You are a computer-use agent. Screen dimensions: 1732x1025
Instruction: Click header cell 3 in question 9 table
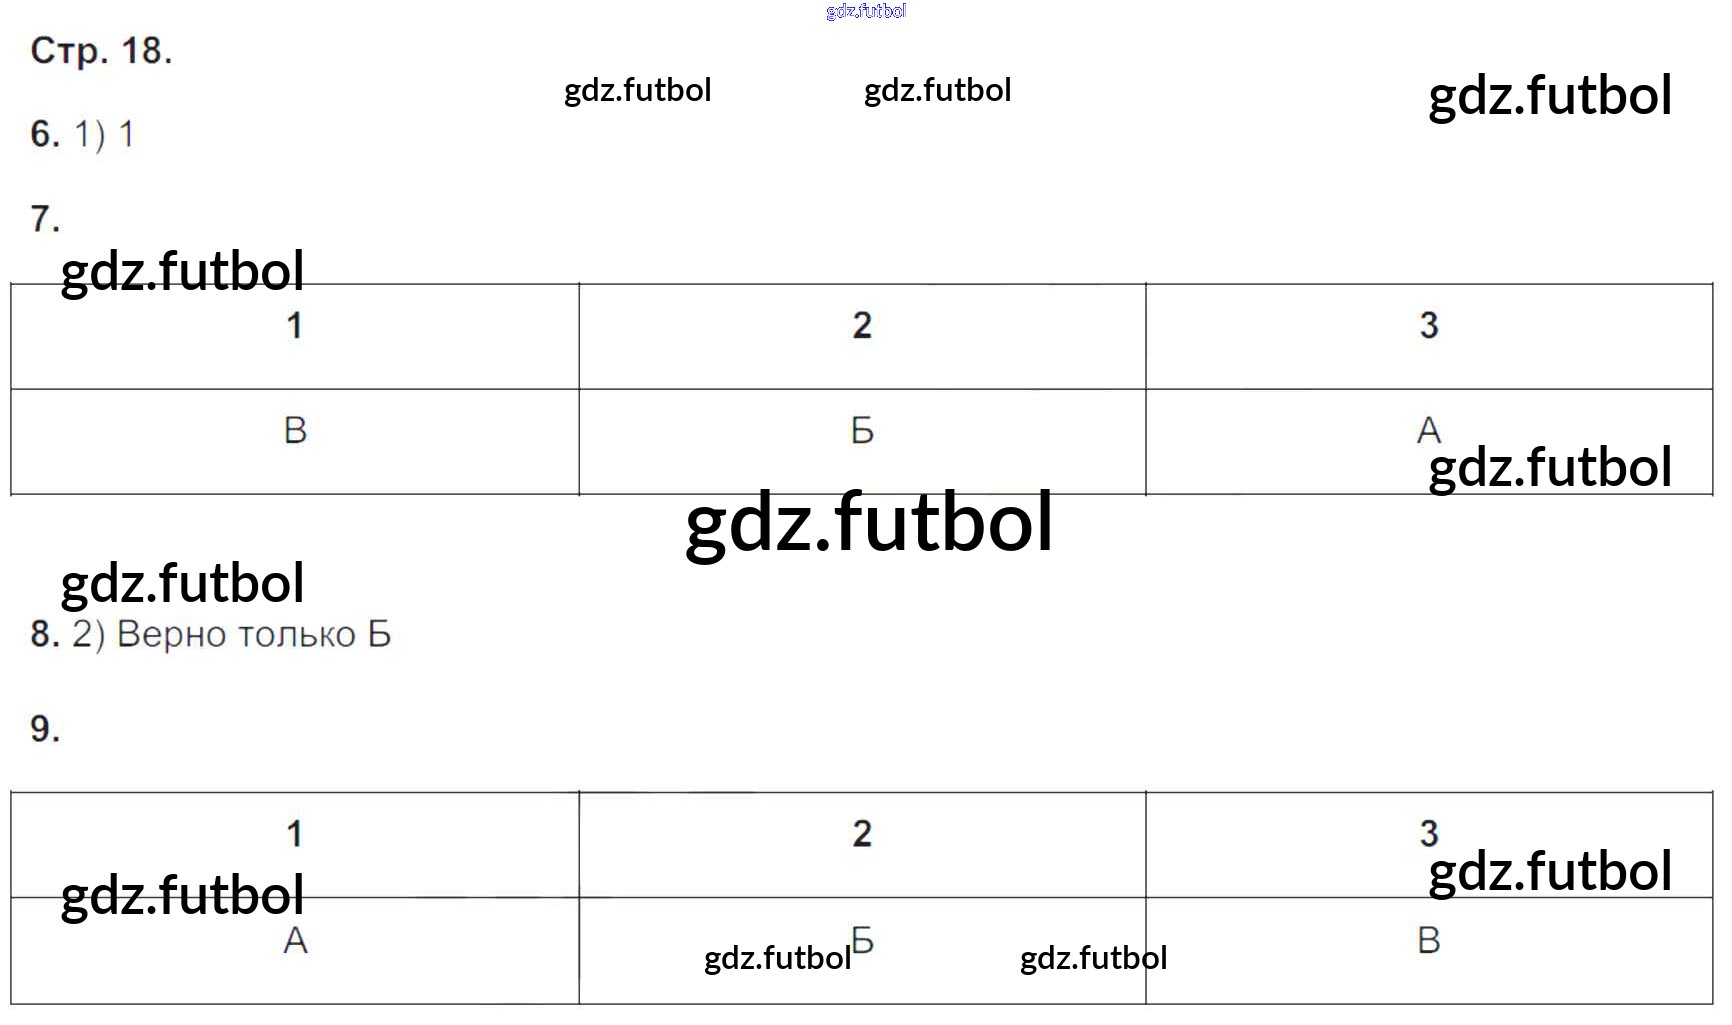point(1429,834)
